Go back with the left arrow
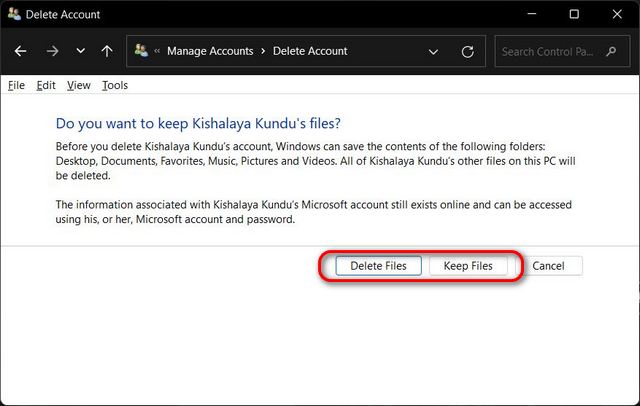 (x=20, y=51)
